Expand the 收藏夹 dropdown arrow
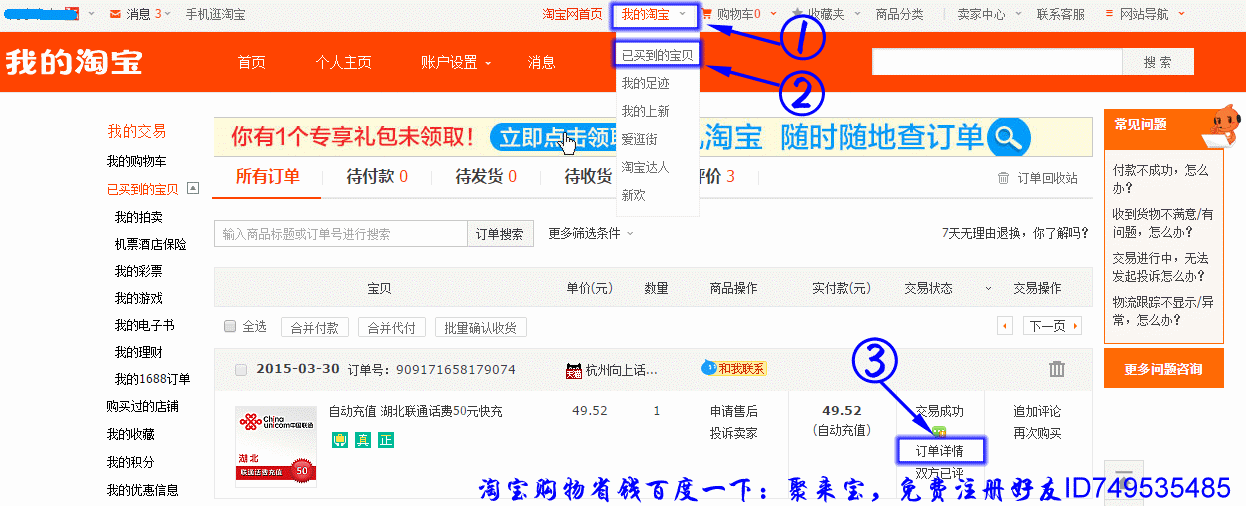 pyautogui.click(x=855, y=14)
